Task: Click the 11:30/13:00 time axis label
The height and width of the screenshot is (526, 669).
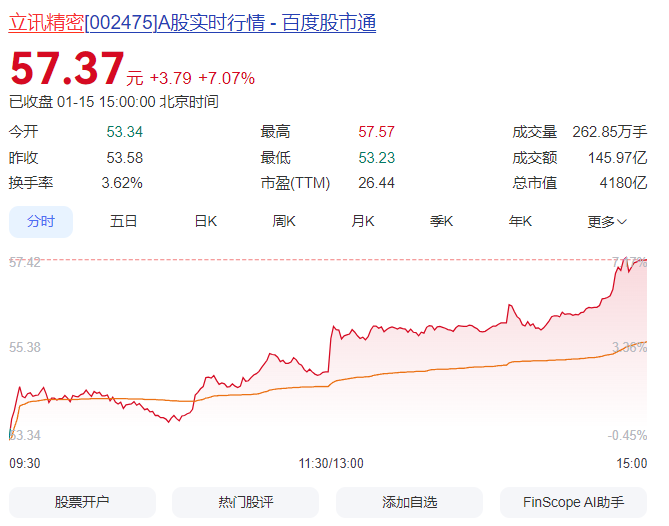Action: coord(331,463)
